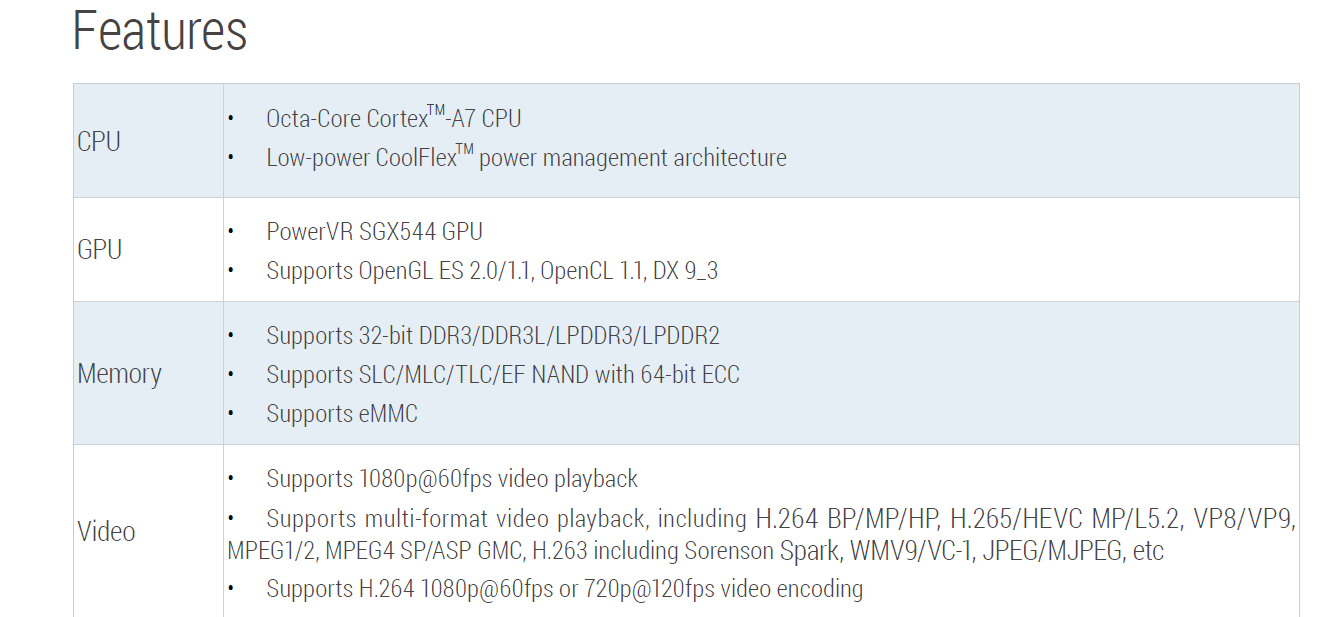Select the Memory row label

click(x=119, y=374)
